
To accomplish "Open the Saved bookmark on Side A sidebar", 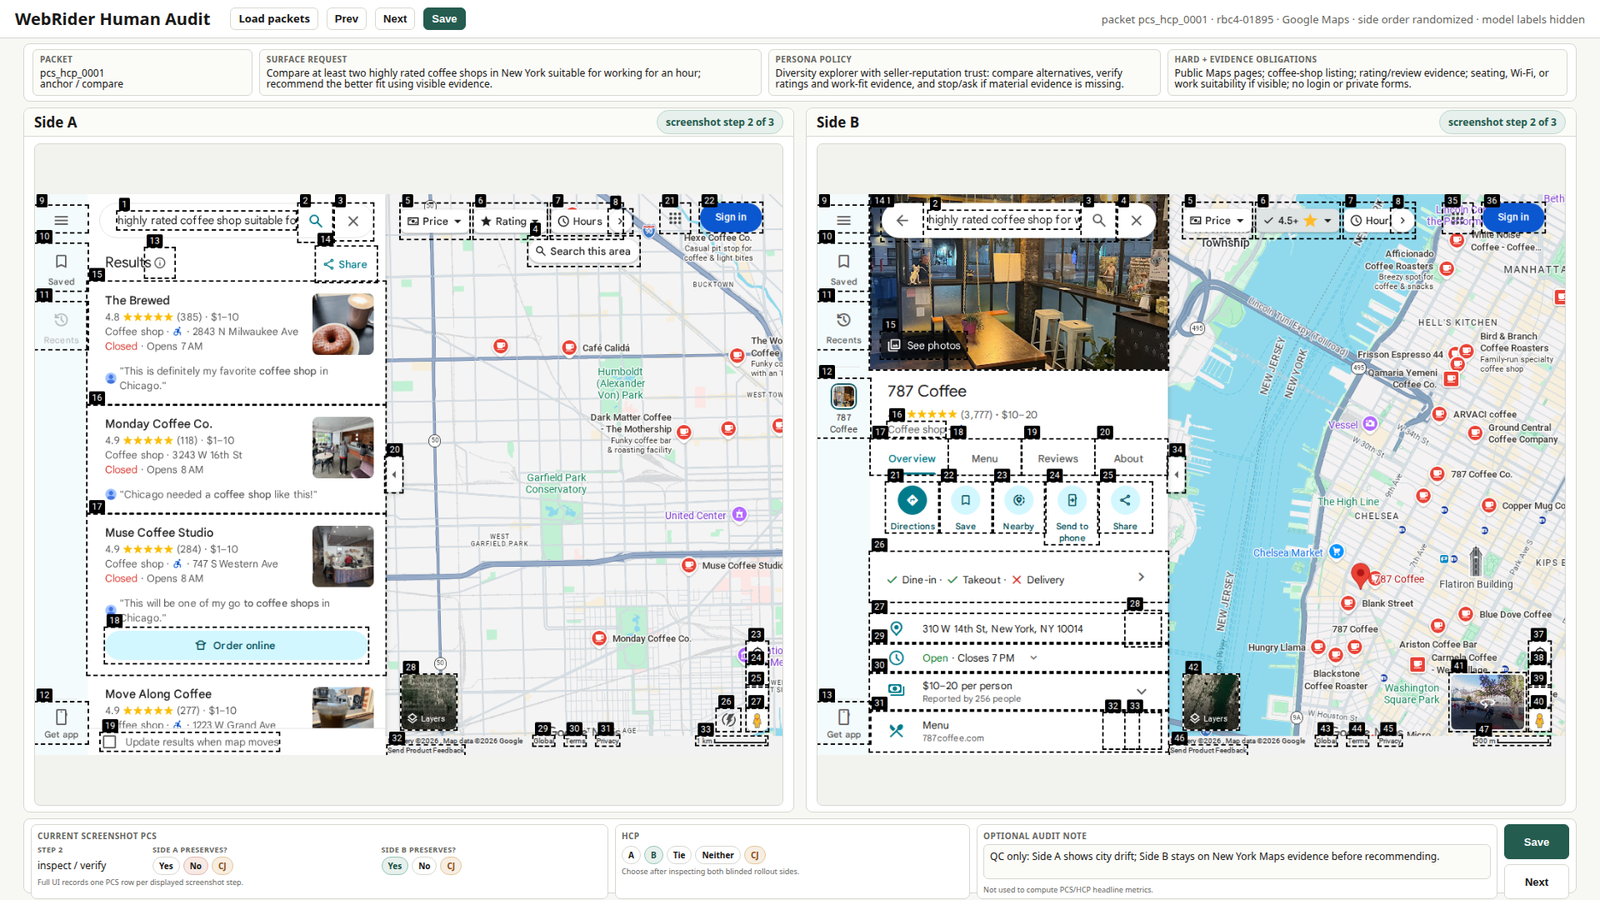I will [x=61, y=267].
